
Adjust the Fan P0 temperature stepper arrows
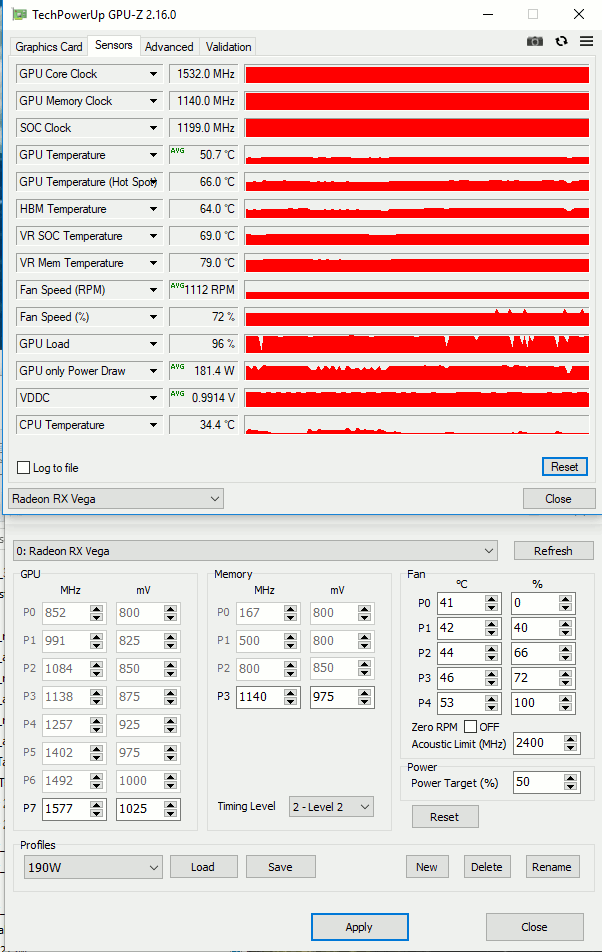point(492,603)
